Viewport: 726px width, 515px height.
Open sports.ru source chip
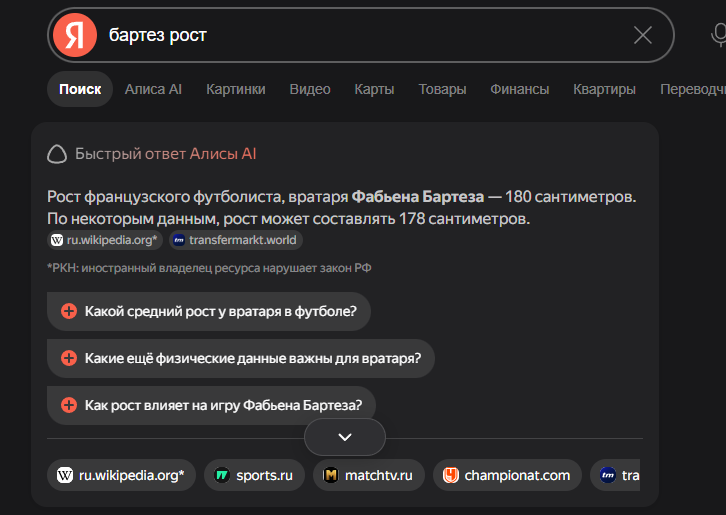(x=254, y=475)
